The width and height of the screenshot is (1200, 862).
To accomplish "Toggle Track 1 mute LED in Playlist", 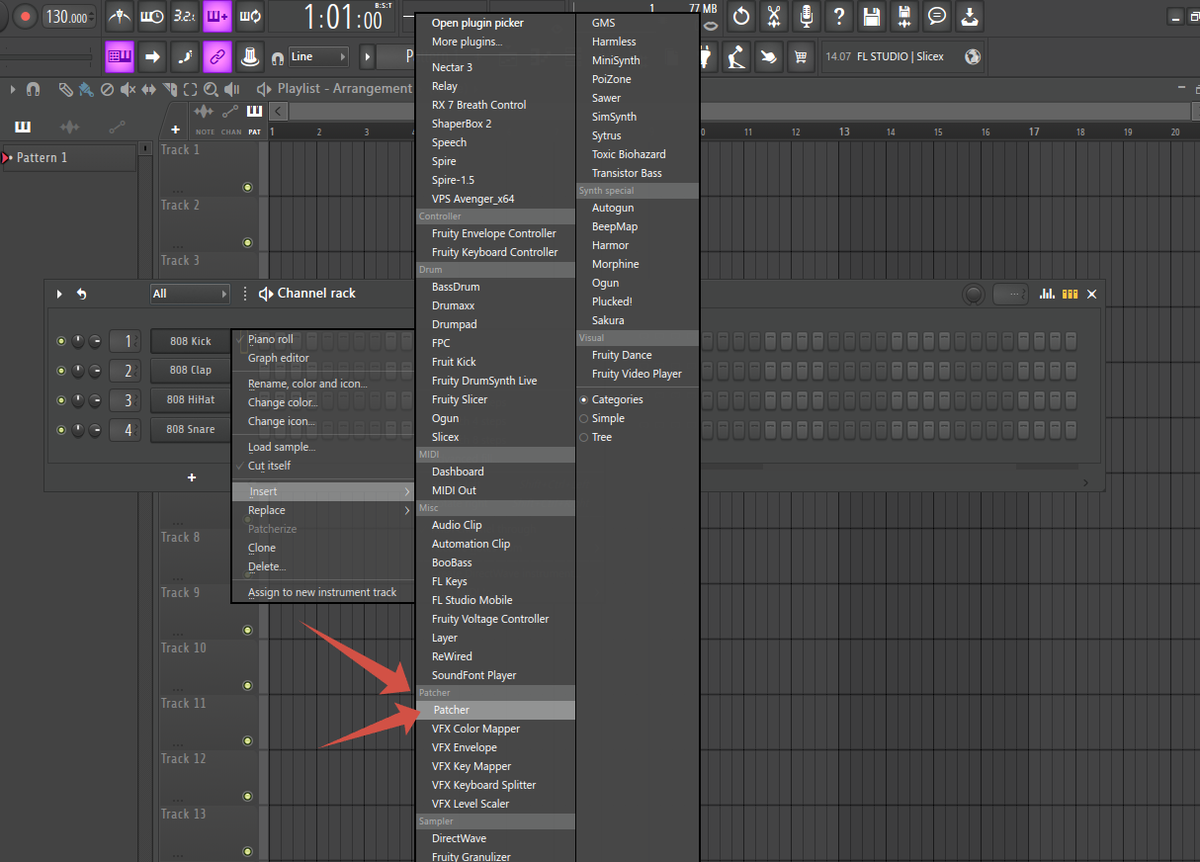I will (x=247, y=187).
